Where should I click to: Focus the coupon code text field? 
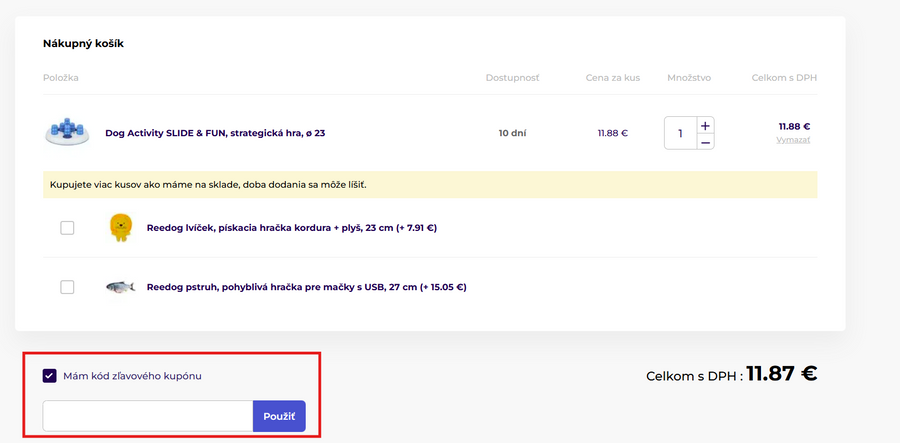[147, 416]
